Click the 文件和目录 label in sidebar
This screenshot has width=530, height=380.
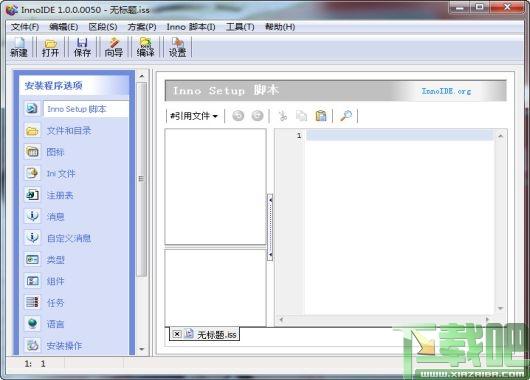pyautogui.click(x=69, y=130)
